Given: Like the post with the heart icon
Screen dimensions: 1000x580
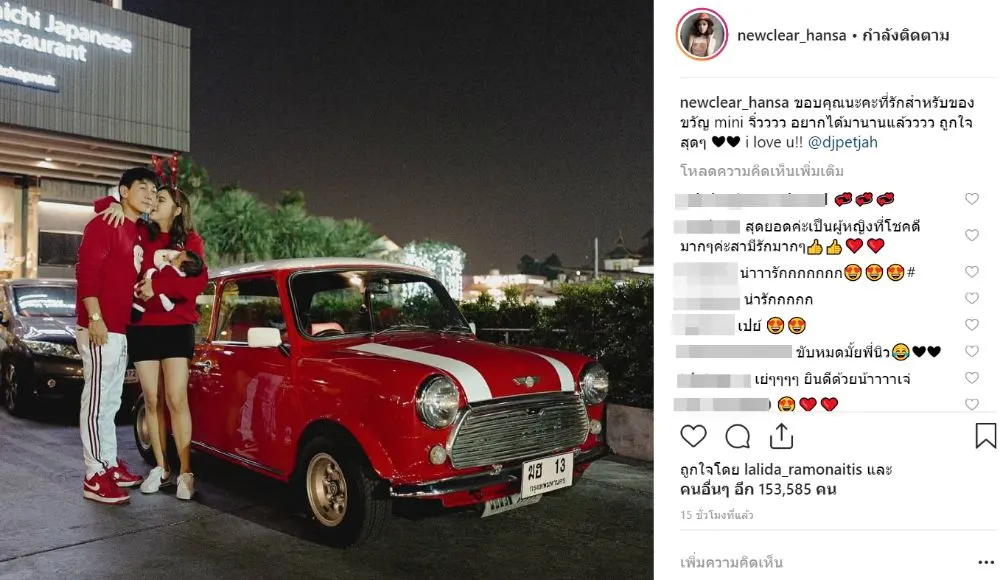Looking at the screenshot, I should tap(693, 436).
